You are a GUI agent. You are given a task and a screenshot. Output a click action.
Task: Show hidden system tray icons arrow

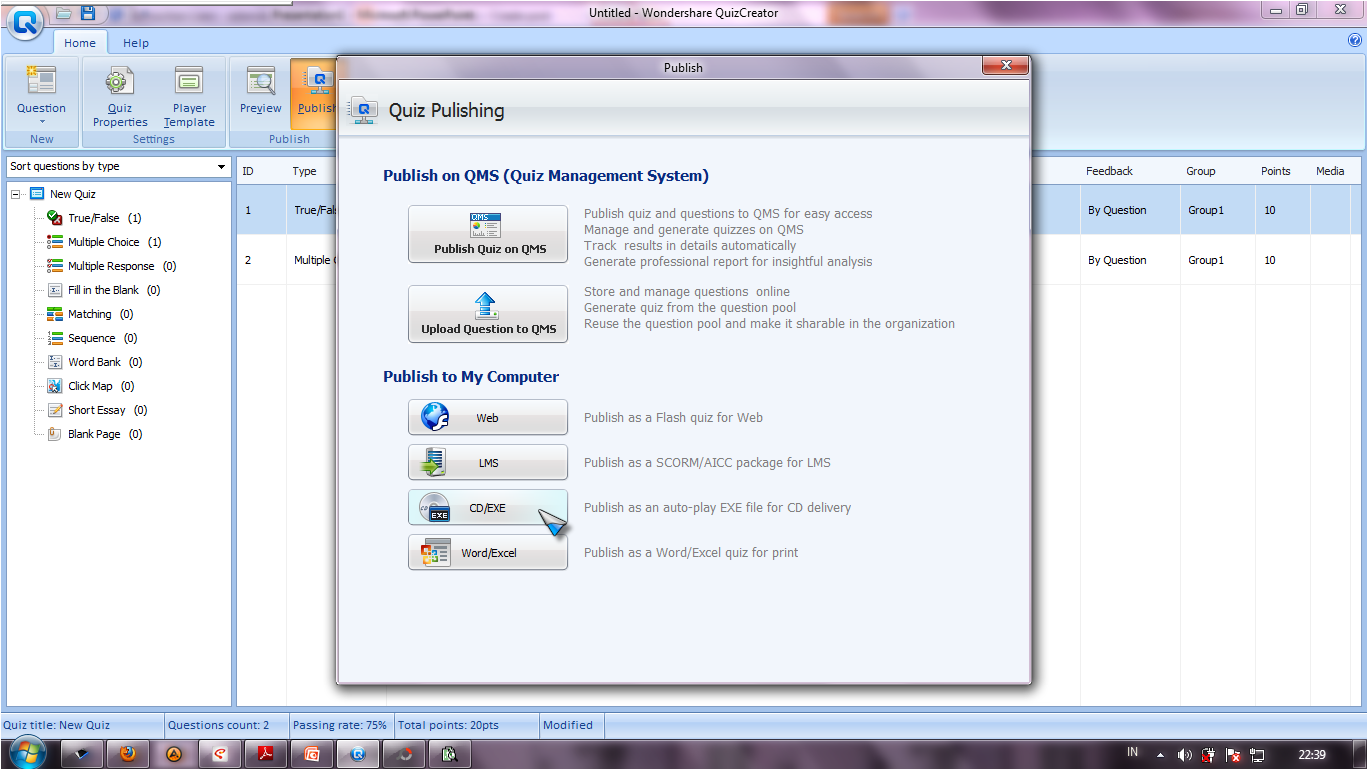tap(1160, 755)
